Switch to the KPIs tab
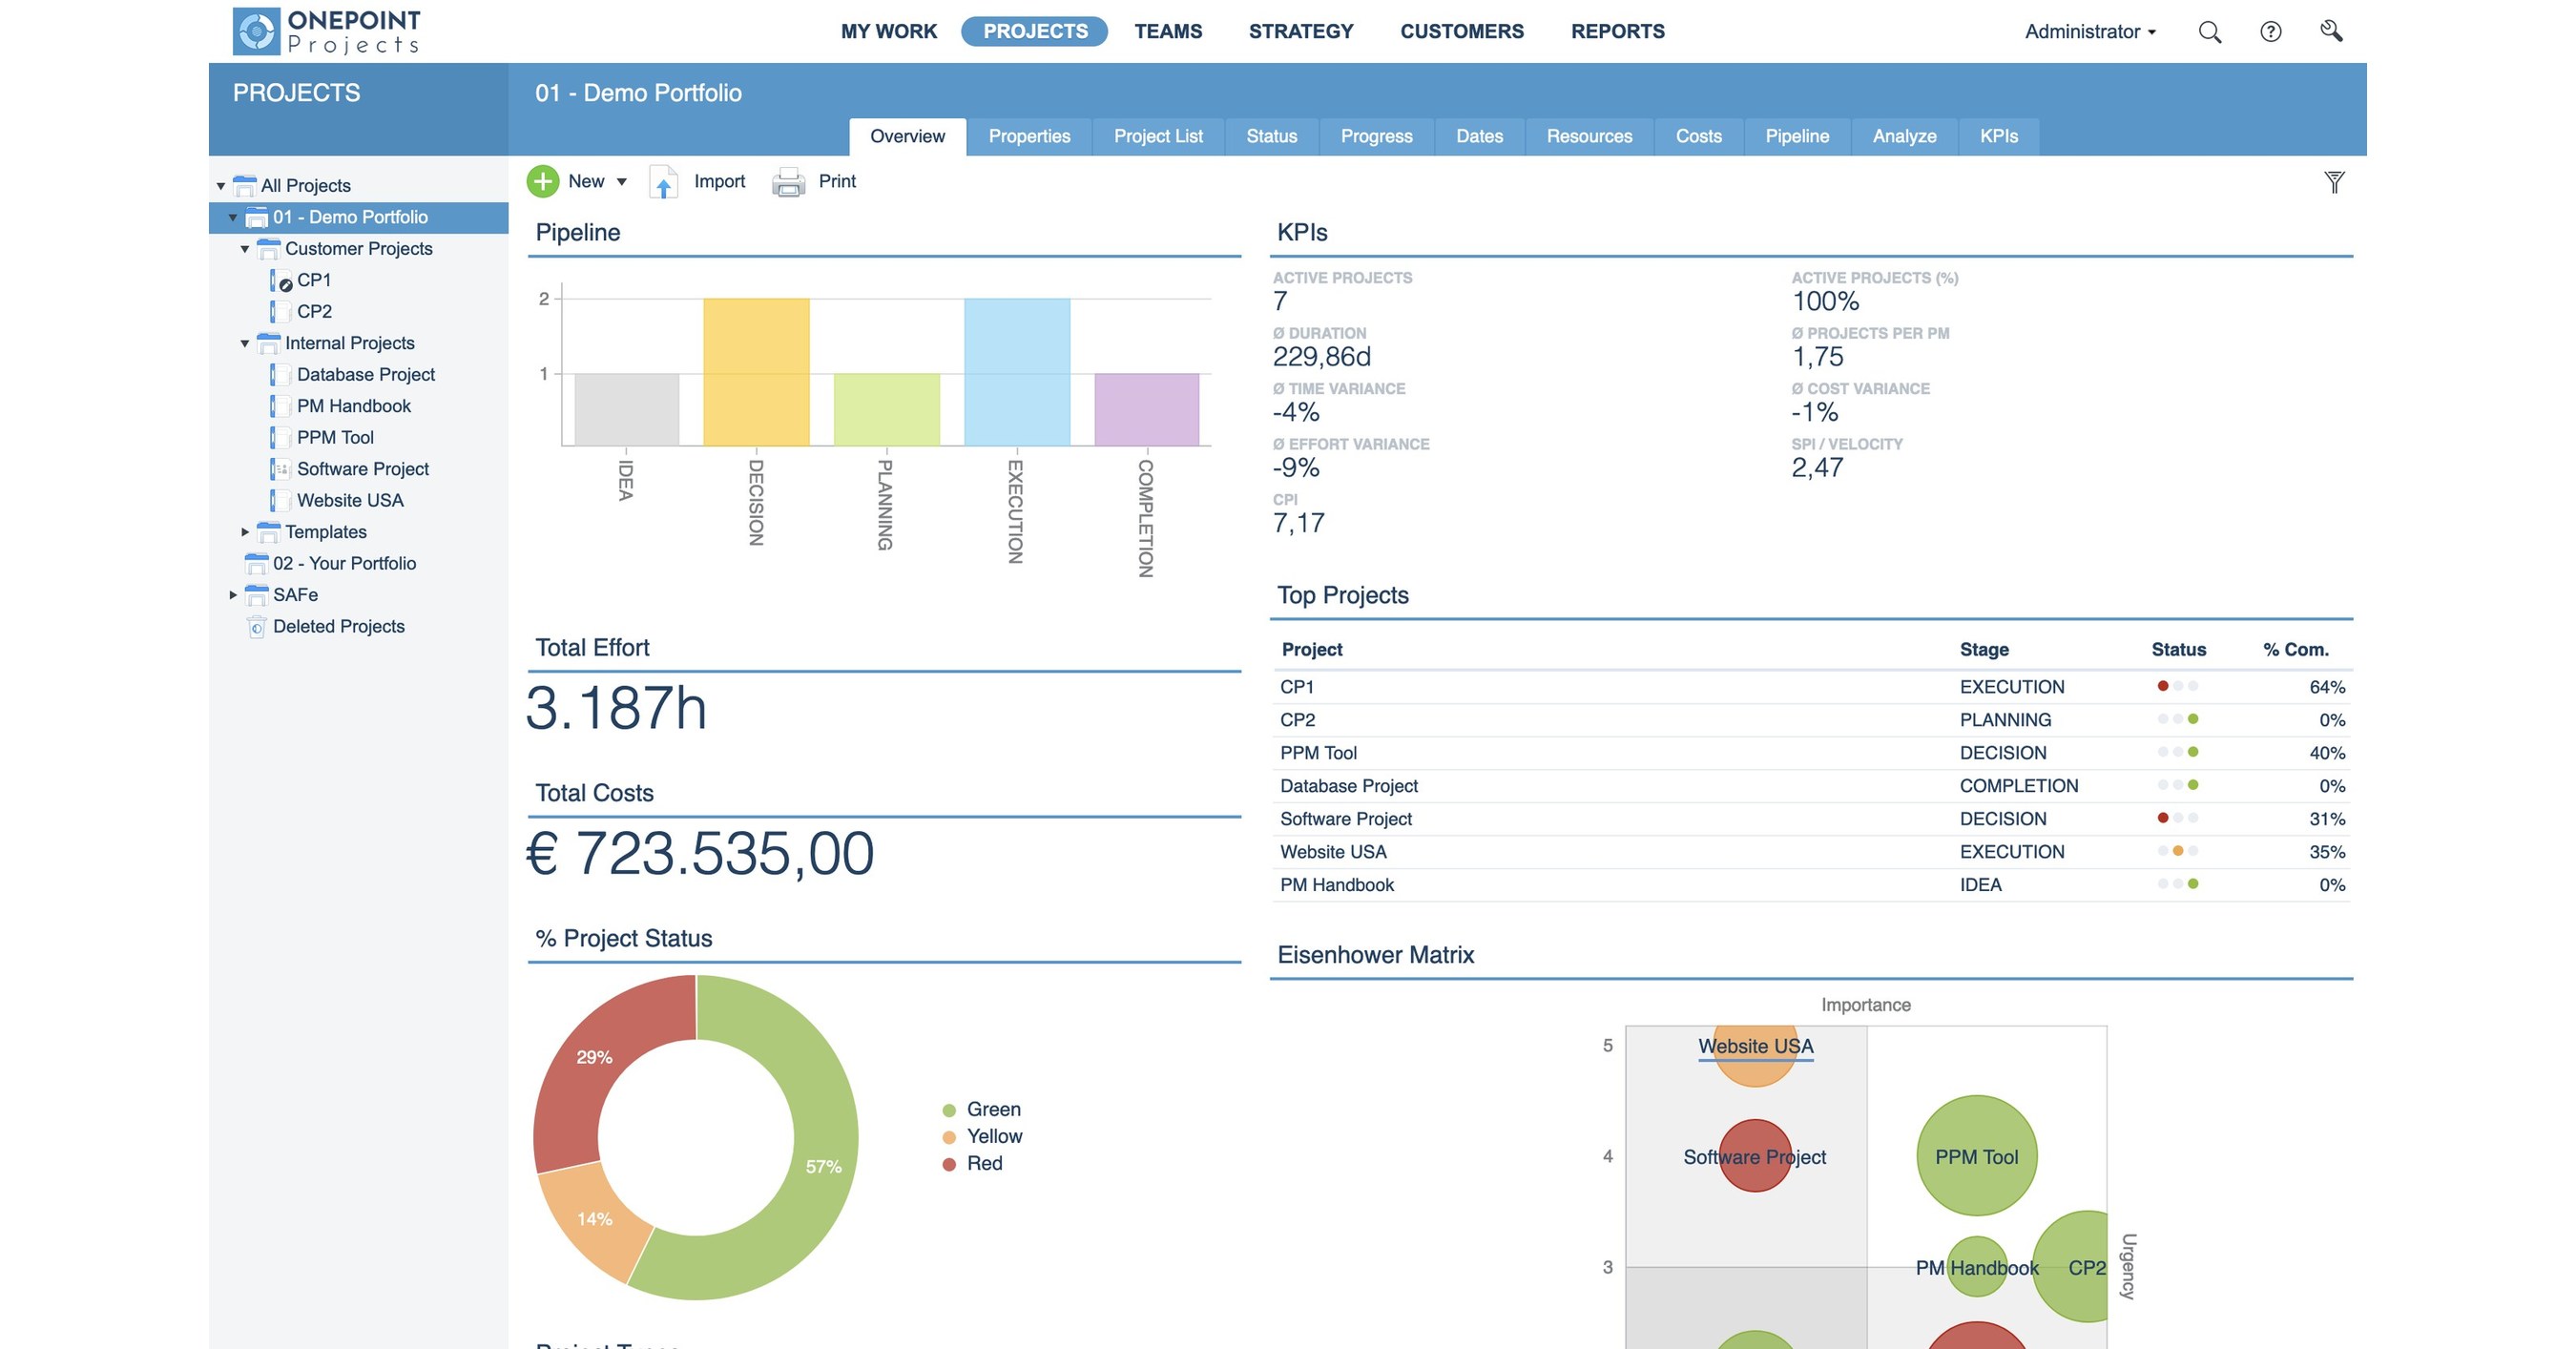 click(1998, 137)
